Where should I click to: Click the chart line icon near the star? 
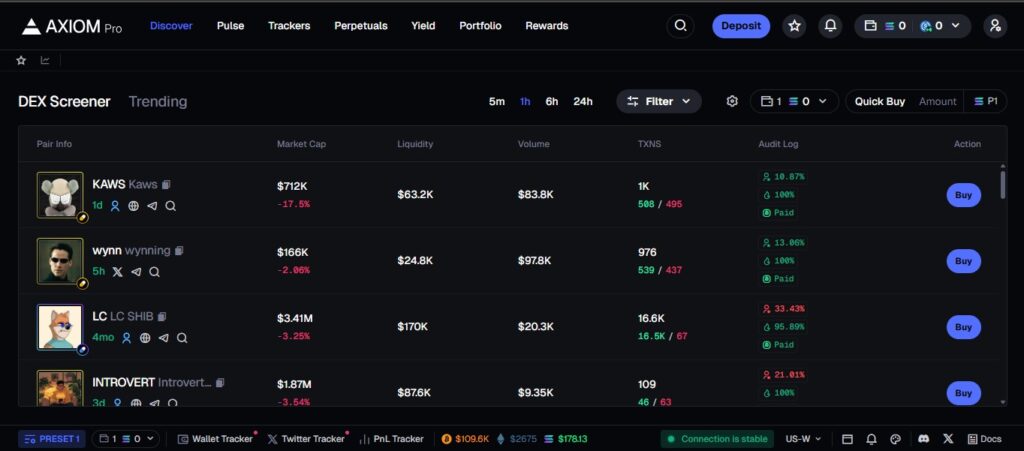pos(45,60)
